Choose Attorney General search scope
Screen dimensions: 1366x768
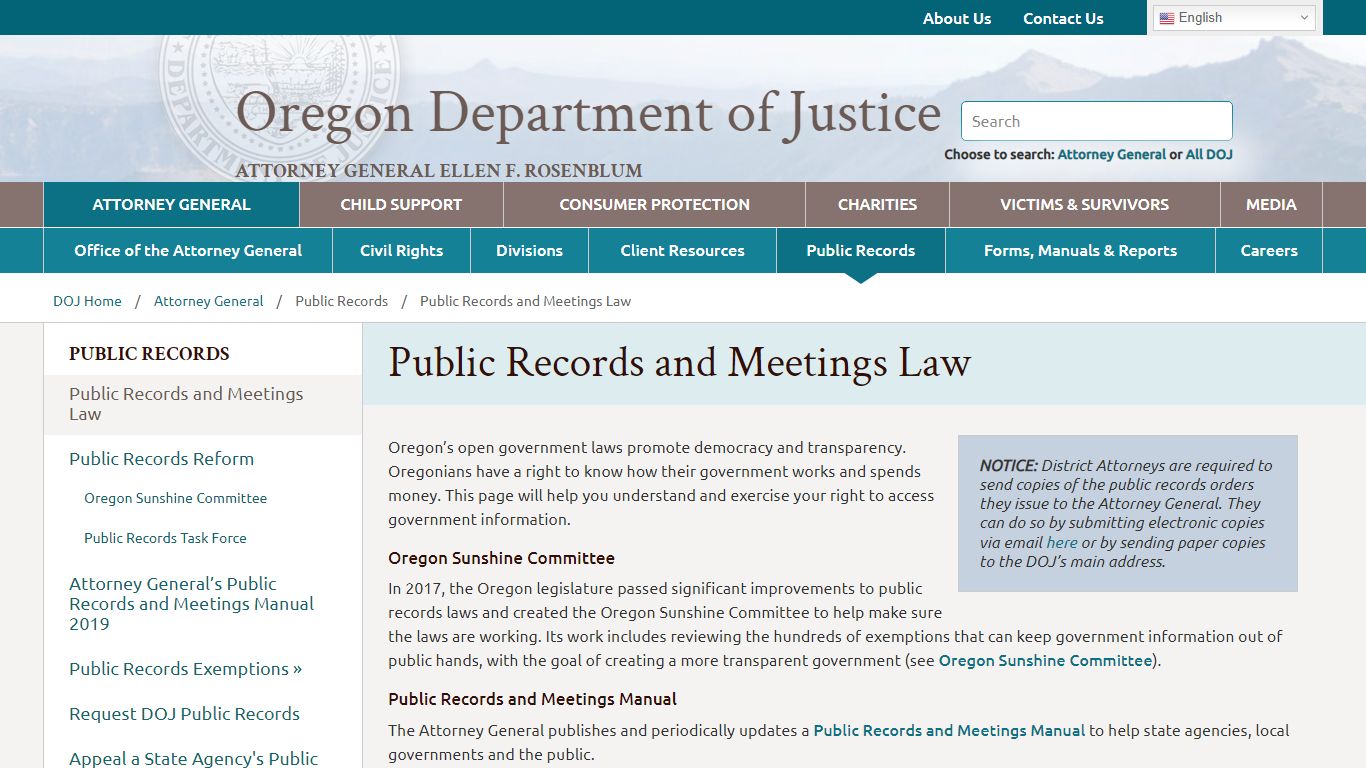click(1111, 154)
